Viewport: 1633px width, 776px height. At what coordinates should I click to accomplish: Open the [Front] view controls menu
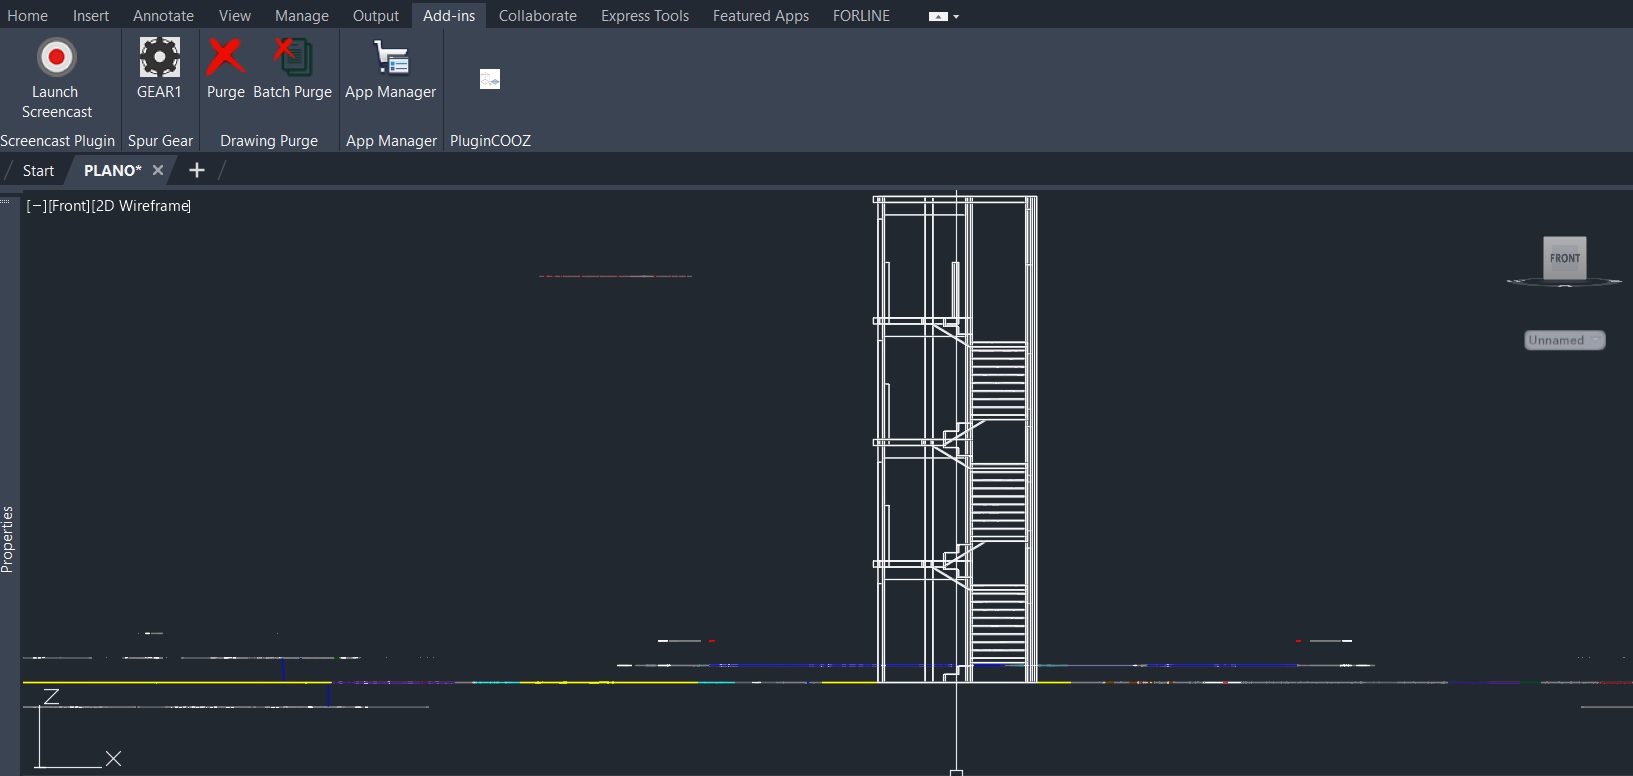tap(69, 206)
